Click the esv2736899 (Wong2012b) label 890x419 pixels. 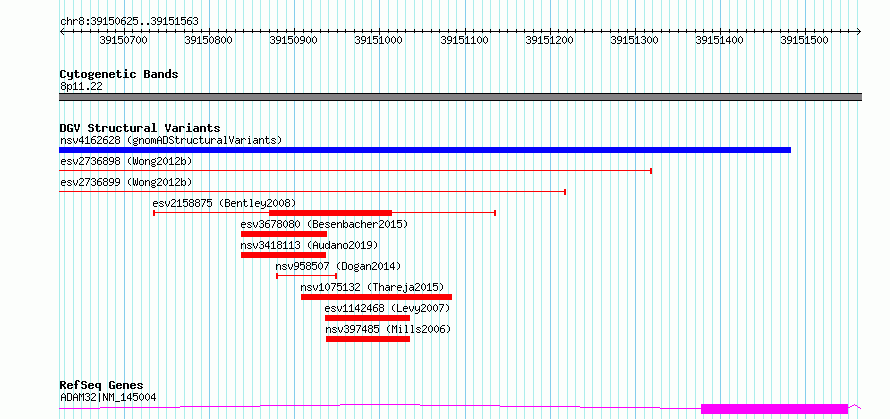pyautogui.click(x=126, y=182)
